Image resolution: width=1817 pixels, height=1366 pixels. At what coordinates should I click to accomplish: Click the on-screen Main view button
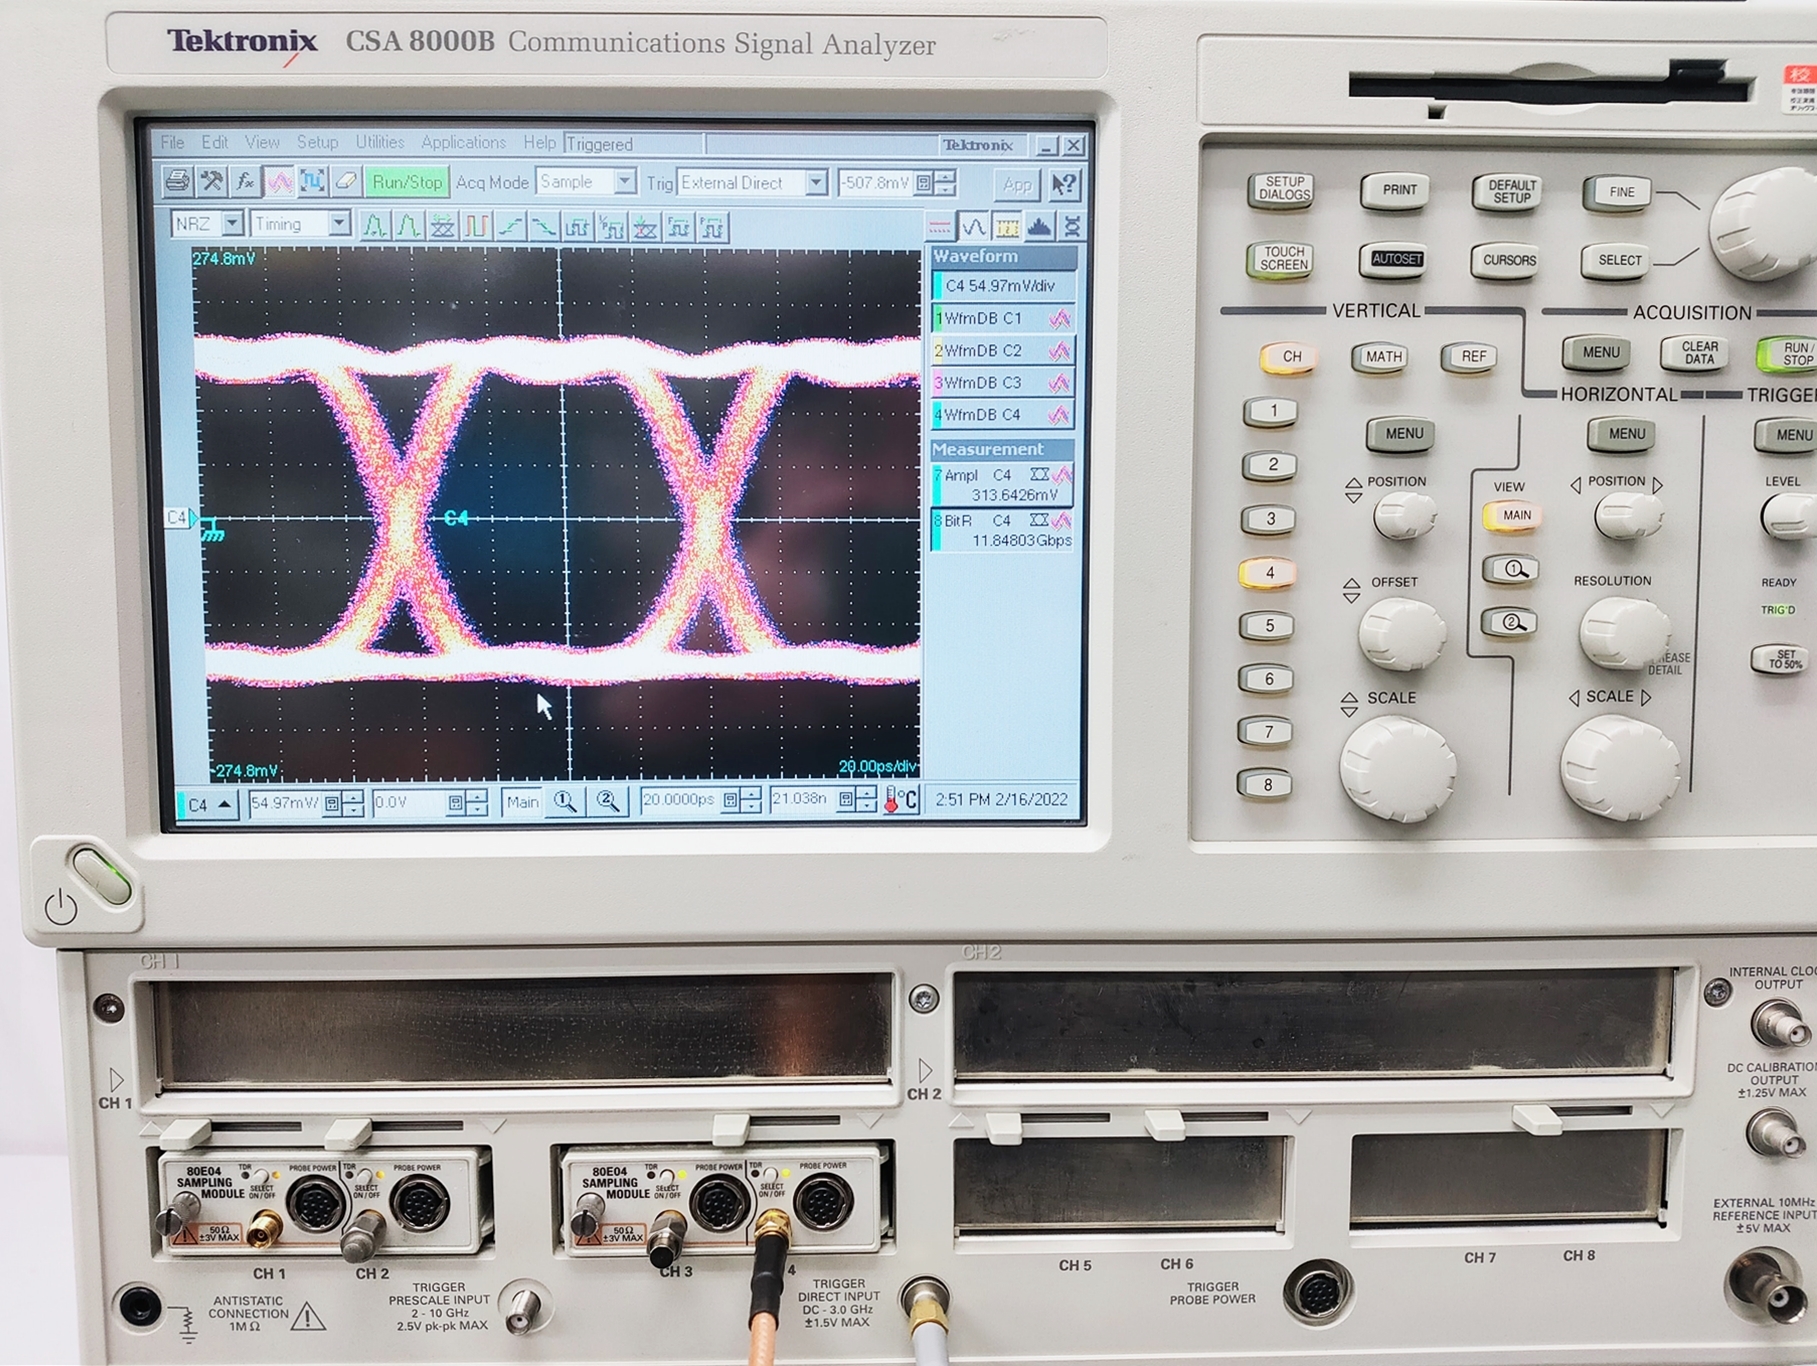pos(522,802)
